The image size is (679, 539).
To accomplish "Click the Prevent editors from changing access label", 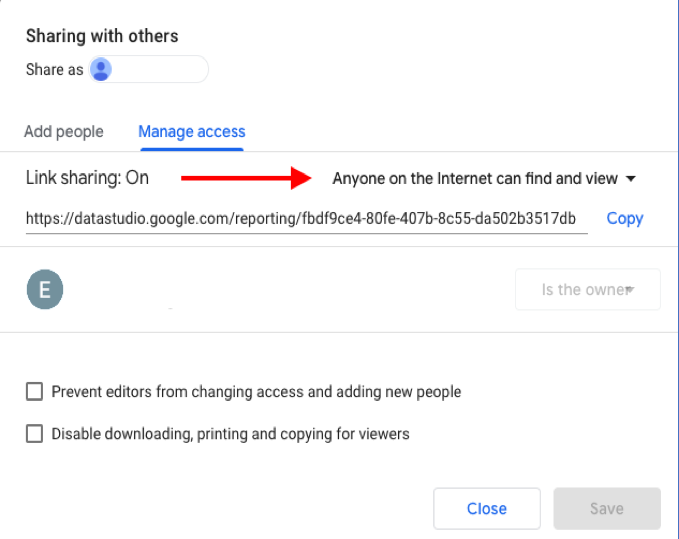I will tap(256, 392).
